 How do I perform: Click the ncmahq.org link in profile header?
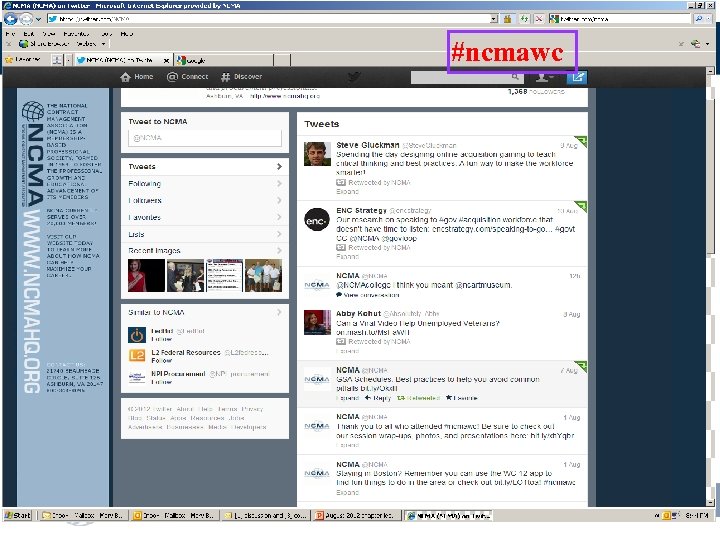[x=285, y=96]
